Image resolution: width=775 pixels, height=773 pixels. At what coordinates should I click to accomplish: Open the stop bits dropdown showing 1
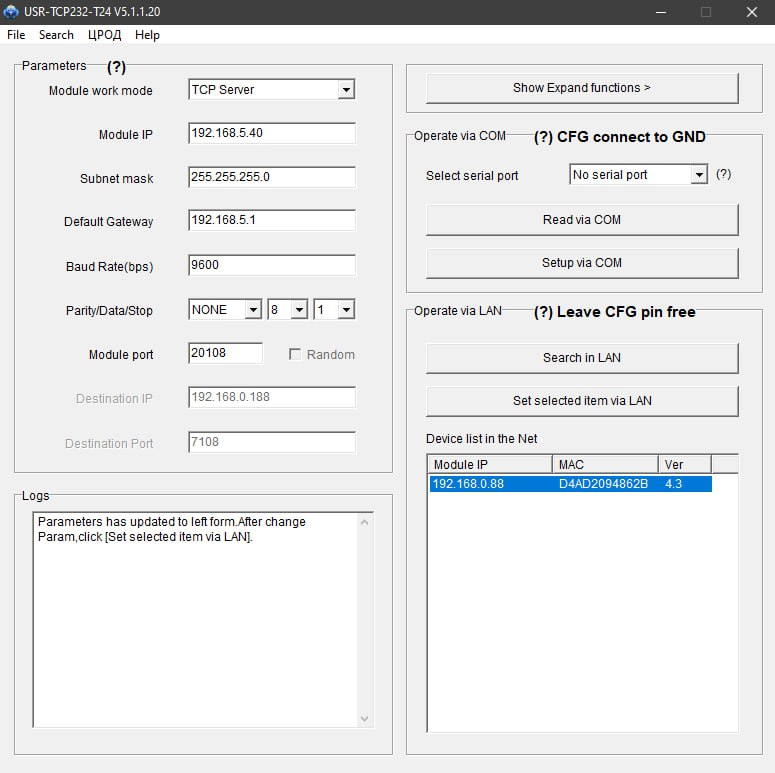click(345, 310)
